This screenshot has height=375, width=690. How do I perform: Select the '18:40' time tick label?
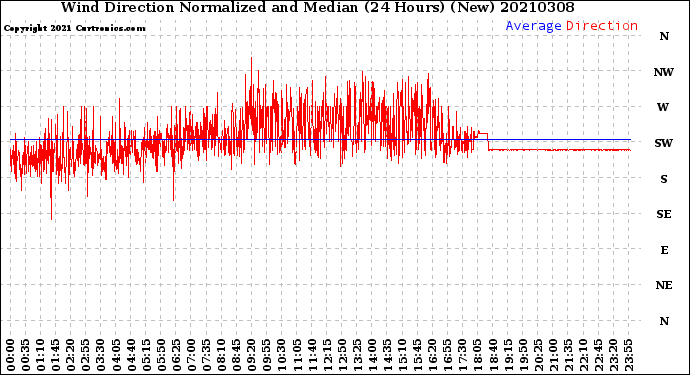[492, 355]
